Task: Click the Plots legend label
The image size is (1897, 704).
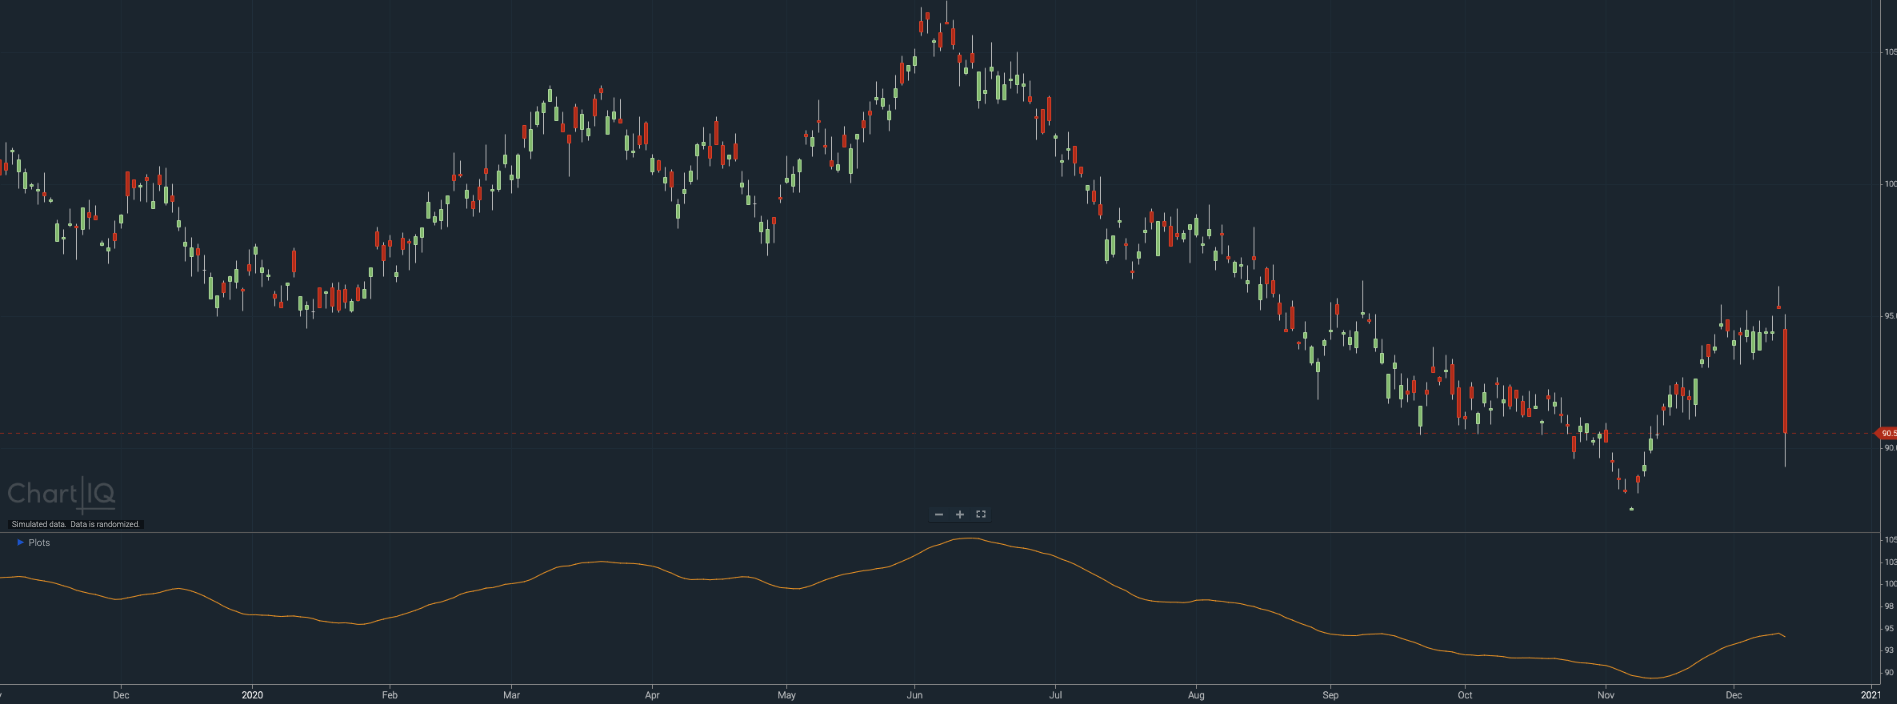Action: pyautogui.click(x=39, y=542)
